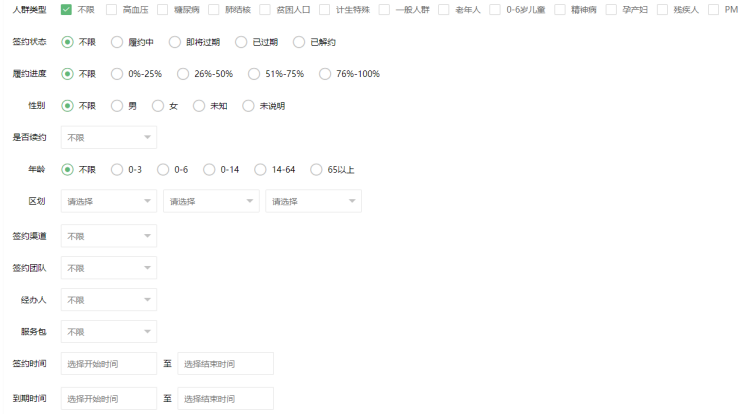Viewport: 740px width, 415px height.
Task: Select the 0-14 age range option
Action: pyautogui.click(x=210, y=170)
